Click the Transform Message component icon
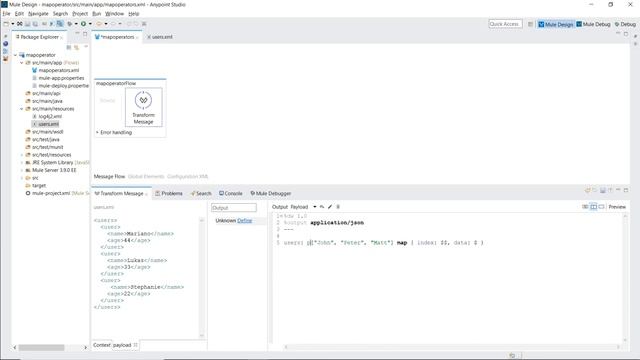 point(143,100)
